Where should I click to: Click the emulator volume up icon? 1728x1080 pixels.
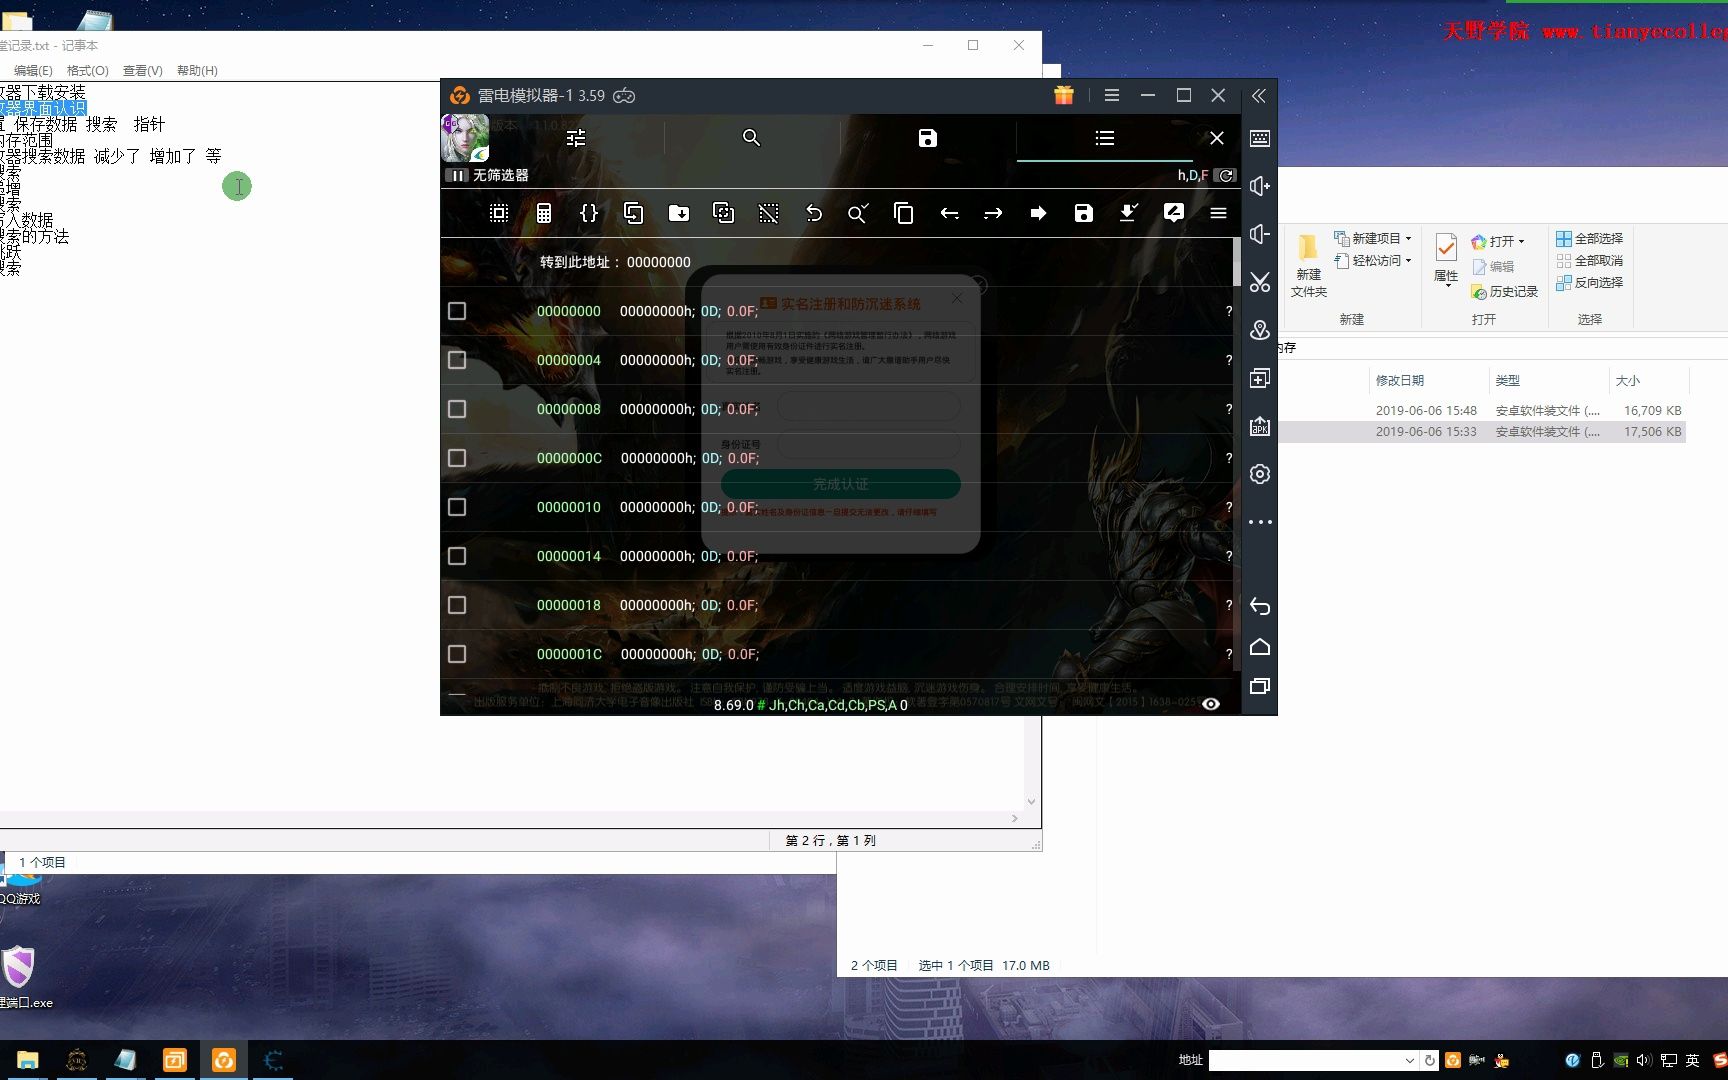click(x=1260, y=187)
